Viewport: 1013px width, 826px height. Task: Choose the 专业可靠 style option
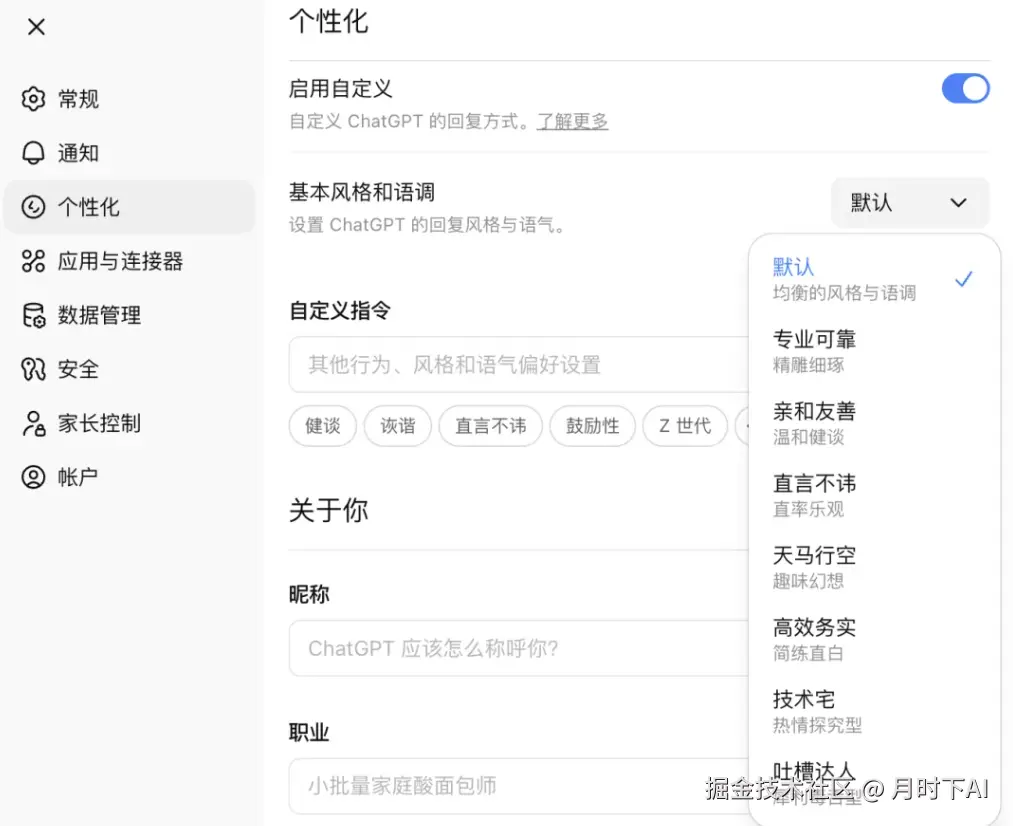(873, 351)
